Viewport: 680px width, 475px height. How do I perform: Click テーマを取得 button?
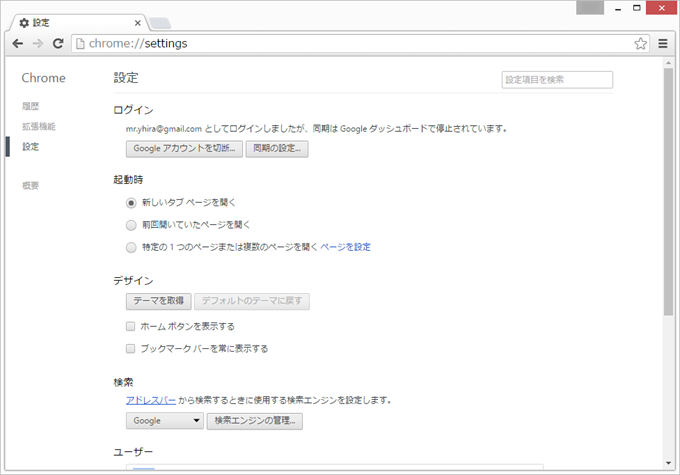coord(159,301)
